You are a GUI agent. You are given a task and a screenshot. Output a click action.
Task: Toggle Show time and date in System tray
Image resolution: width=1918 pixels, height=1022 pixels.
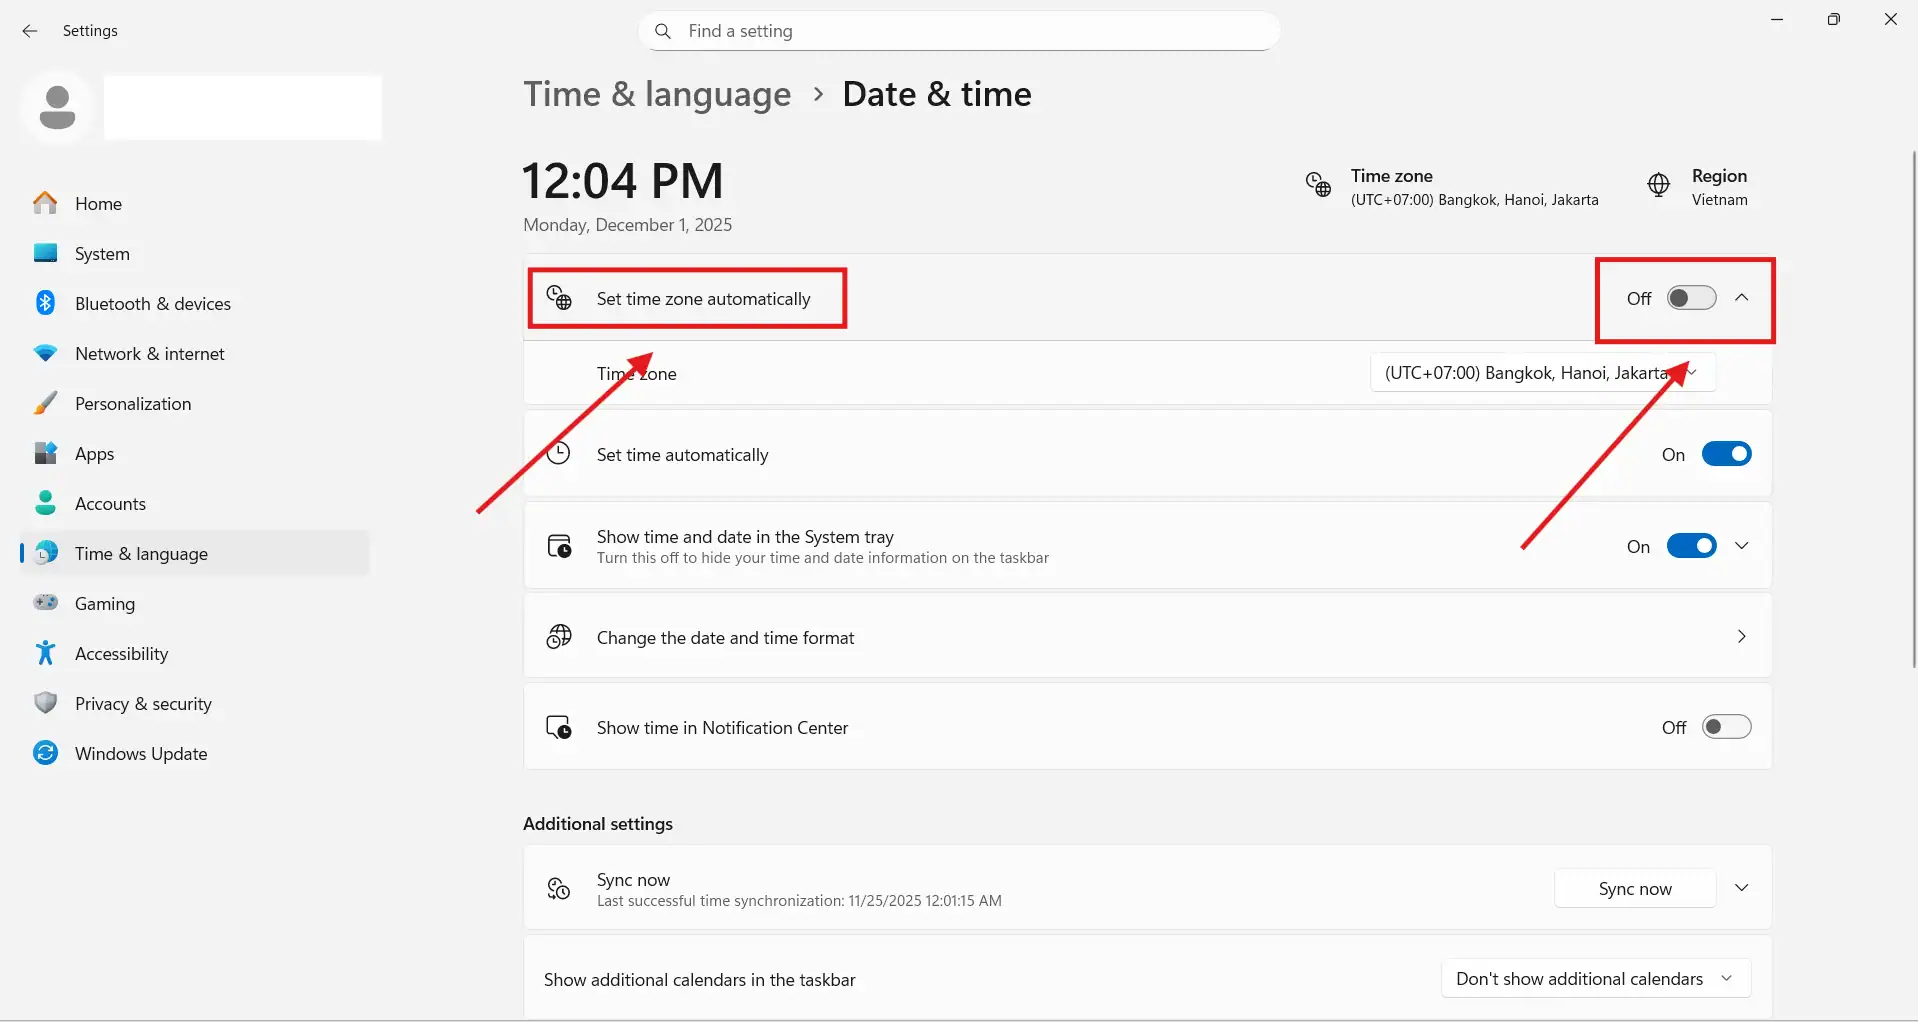(x=1691, y=546)
